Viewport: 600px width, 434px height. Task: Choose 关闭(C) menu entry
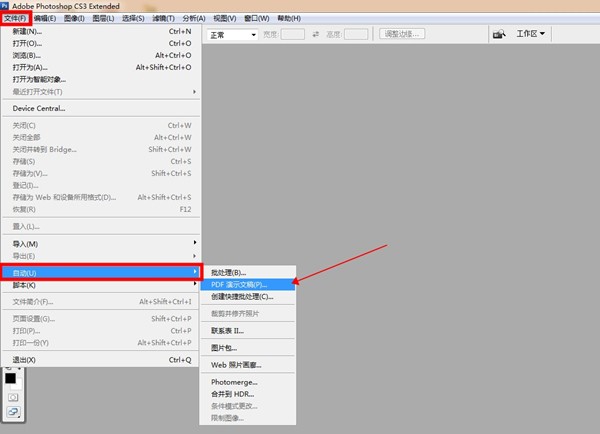pyautogui.click(x=101, y=126)
